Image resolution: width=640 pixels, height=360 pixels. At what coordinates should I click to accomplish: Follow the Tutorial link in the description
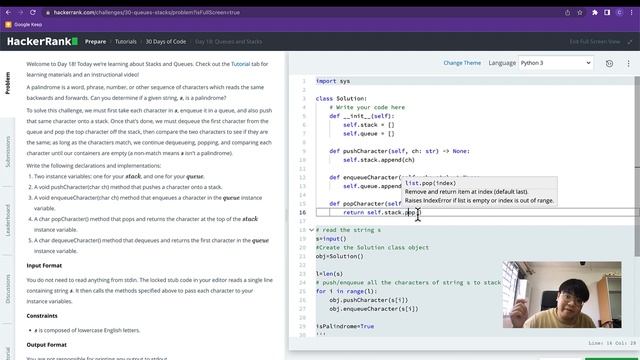point(240,64)
